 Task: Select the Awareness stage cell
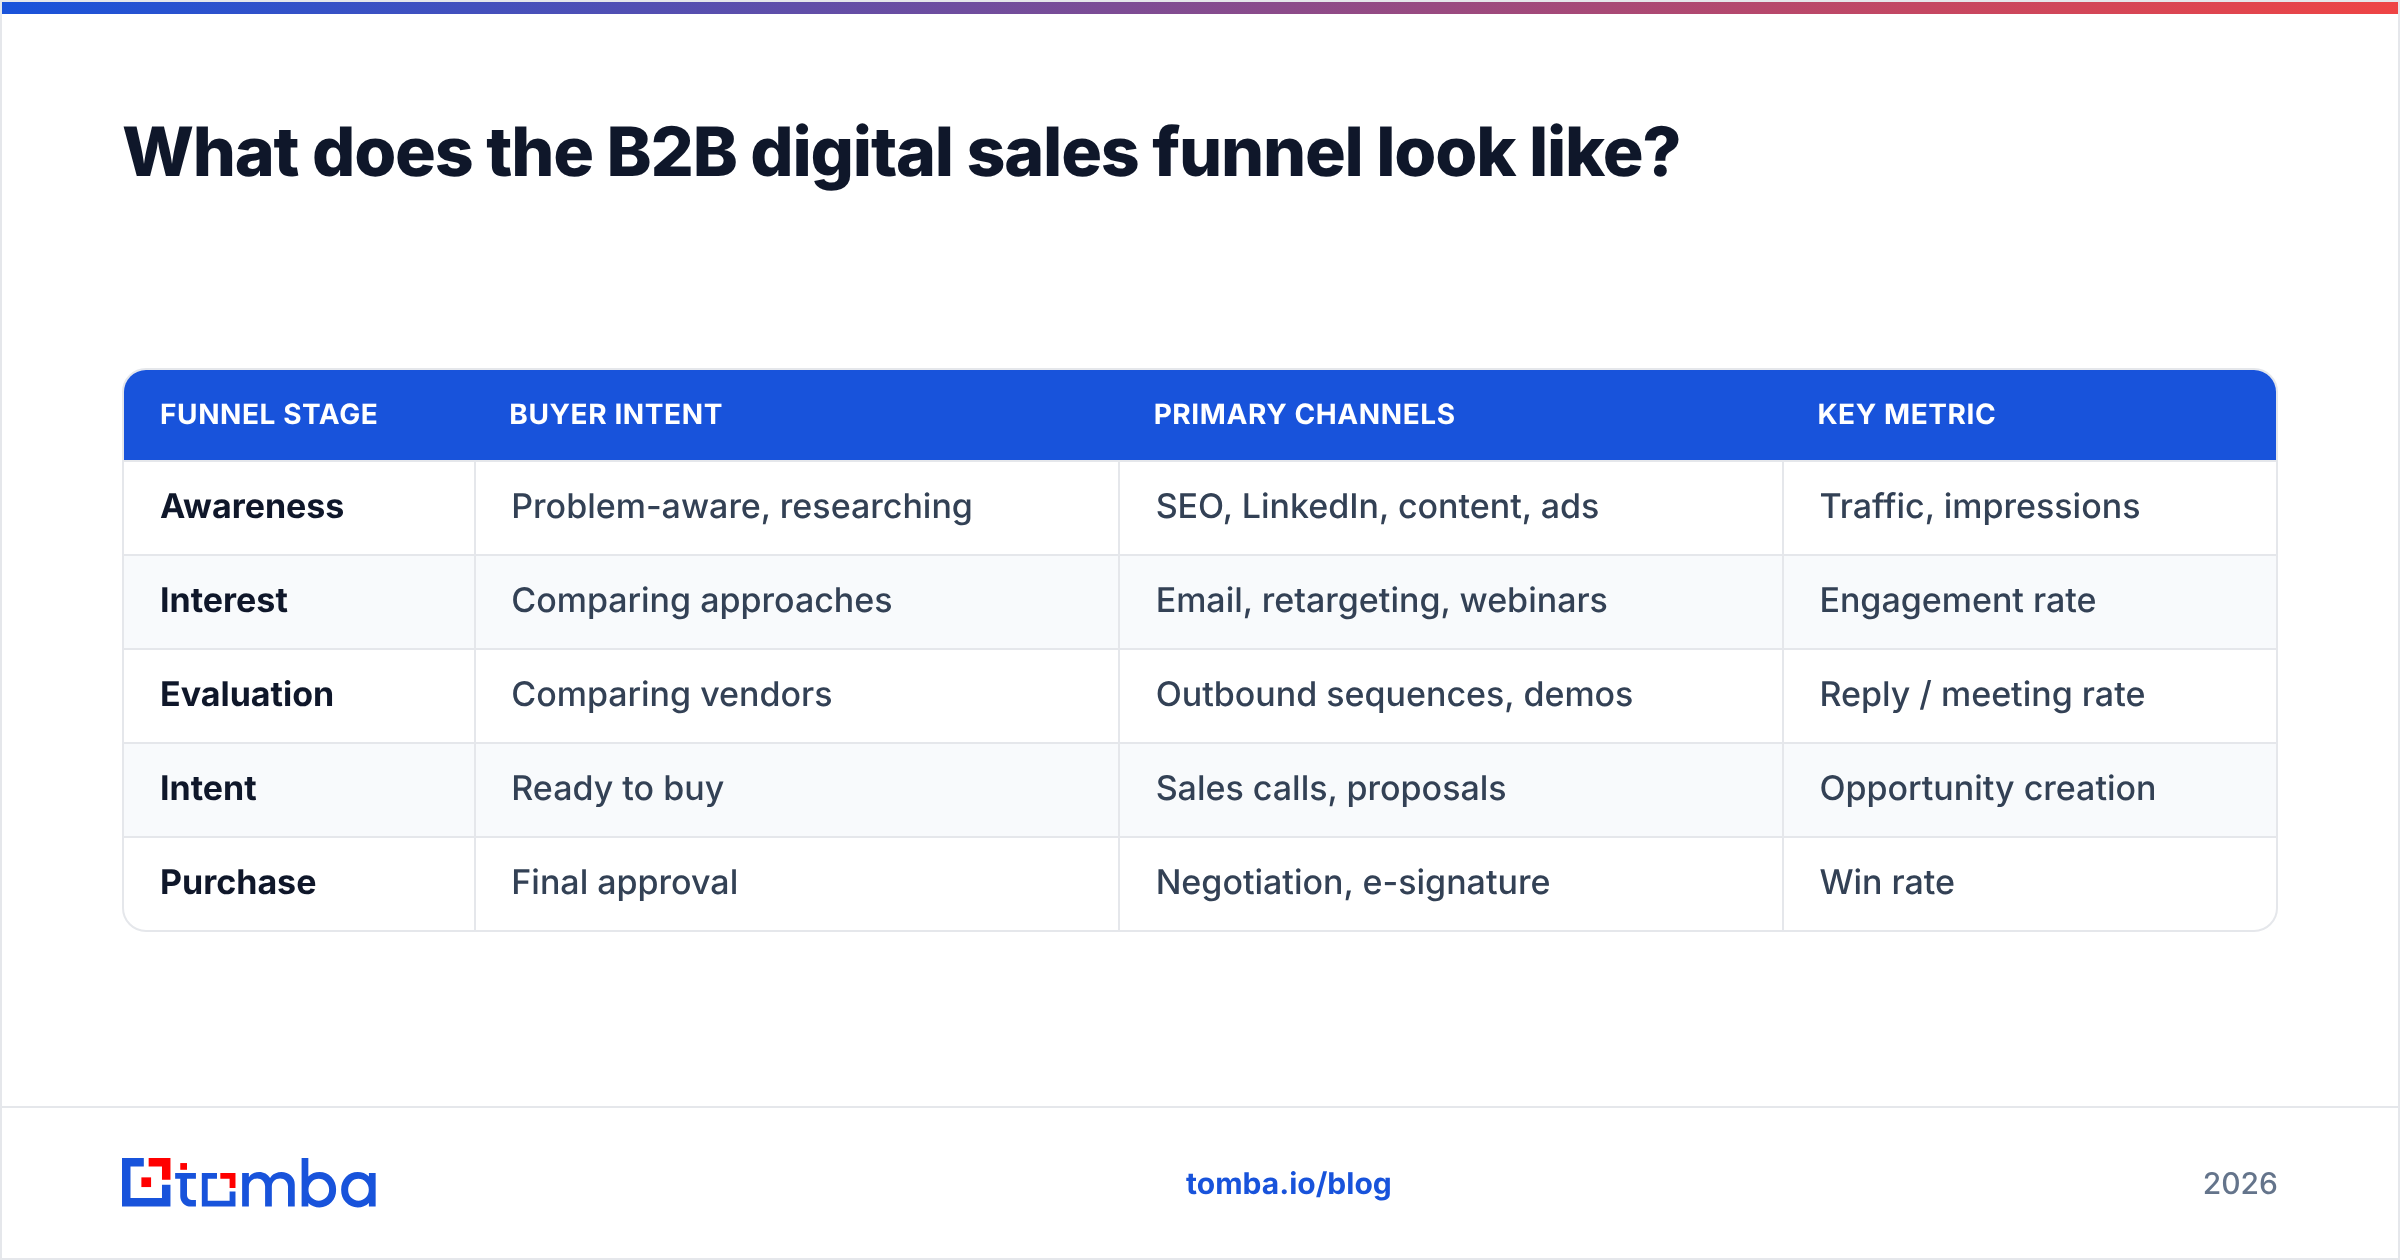click(x=299, y=507)
